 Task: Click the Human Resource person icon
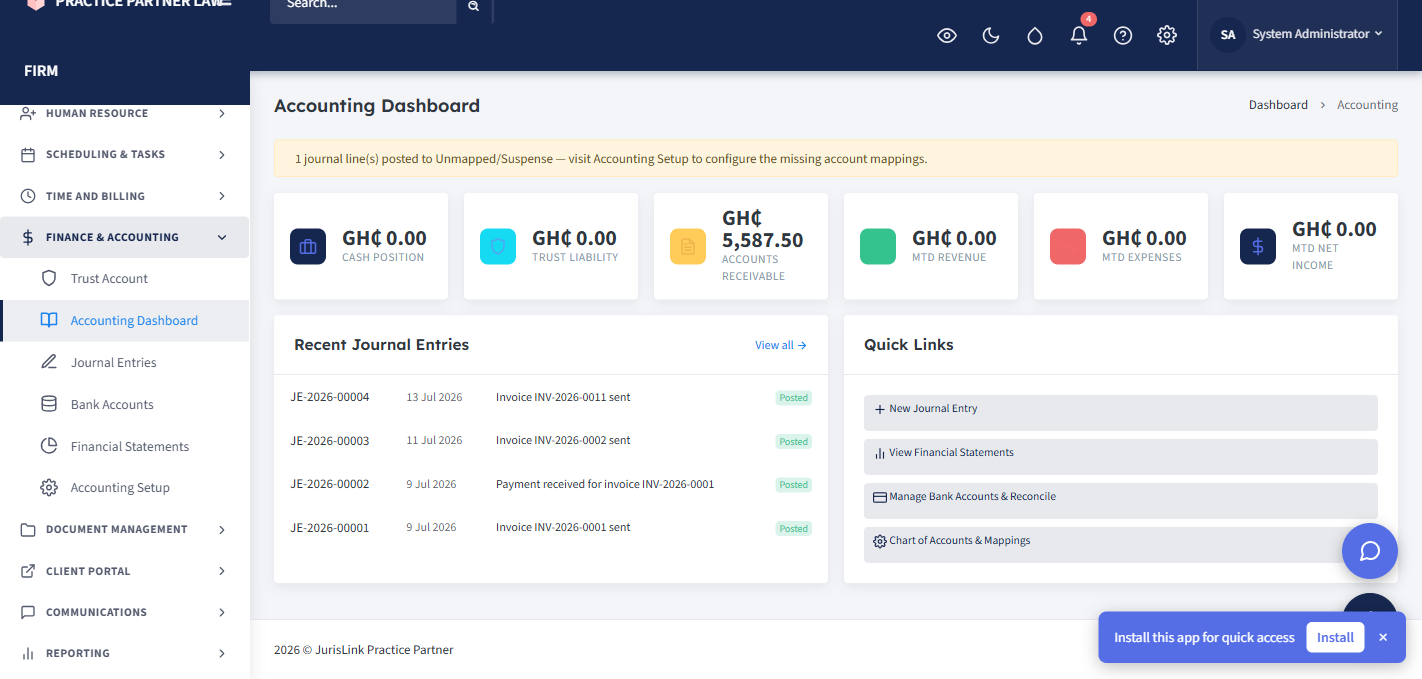coord(28,113)
